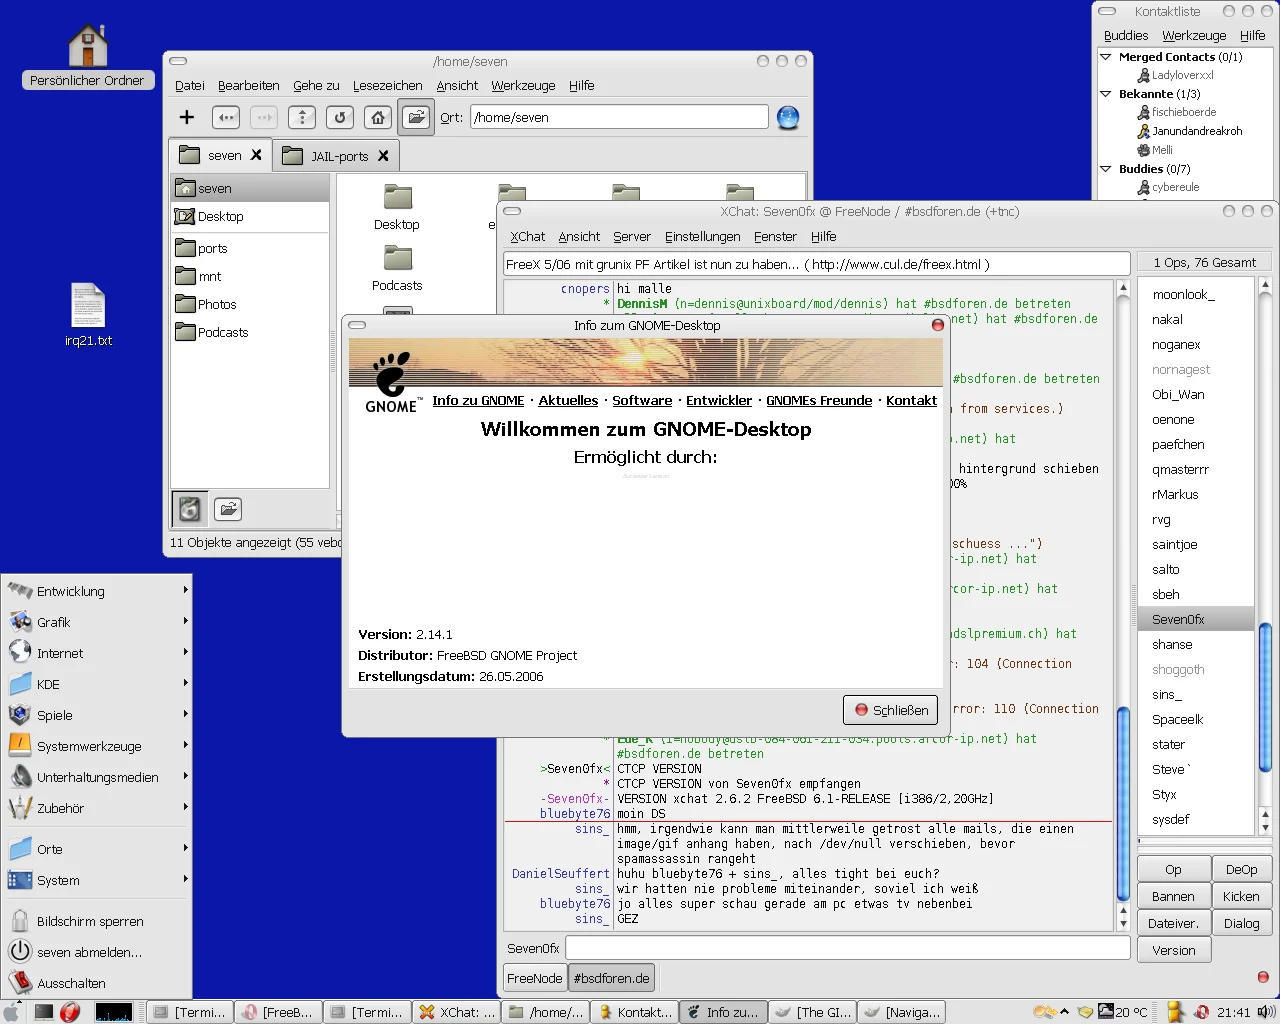Open the Server menu in XChat
Image resolution: width=1280 pixels, height=1024 pixels.
click(631, 236)
